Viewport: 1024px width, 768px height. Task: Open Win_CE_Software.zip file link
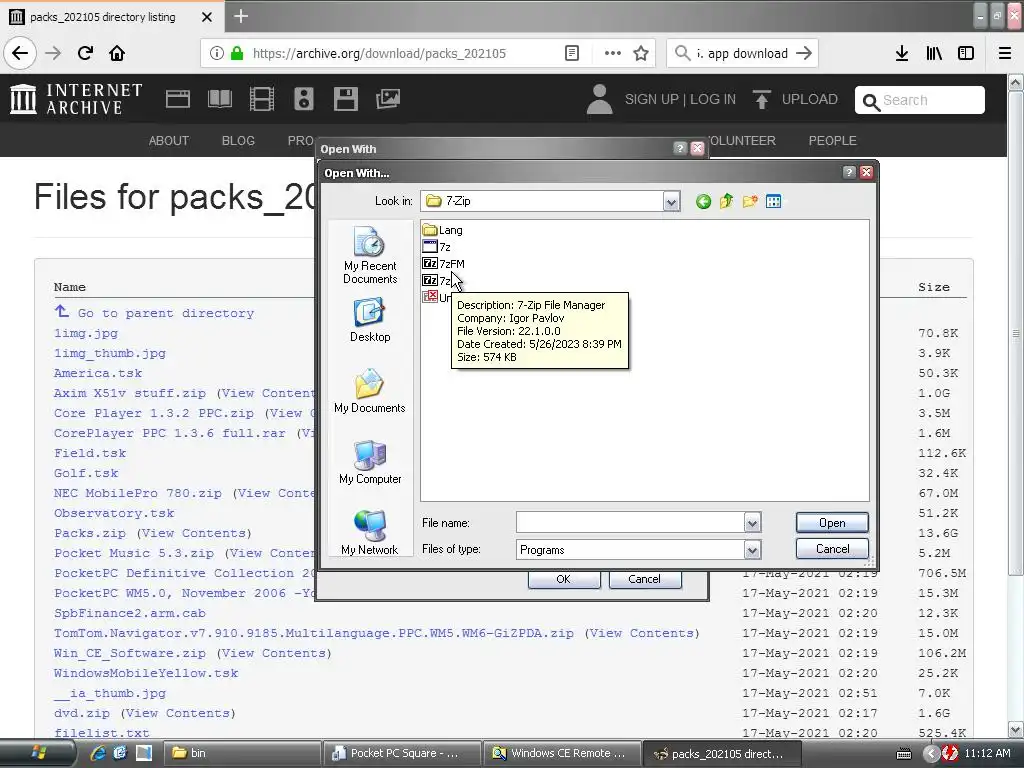(x=129, y=653)
